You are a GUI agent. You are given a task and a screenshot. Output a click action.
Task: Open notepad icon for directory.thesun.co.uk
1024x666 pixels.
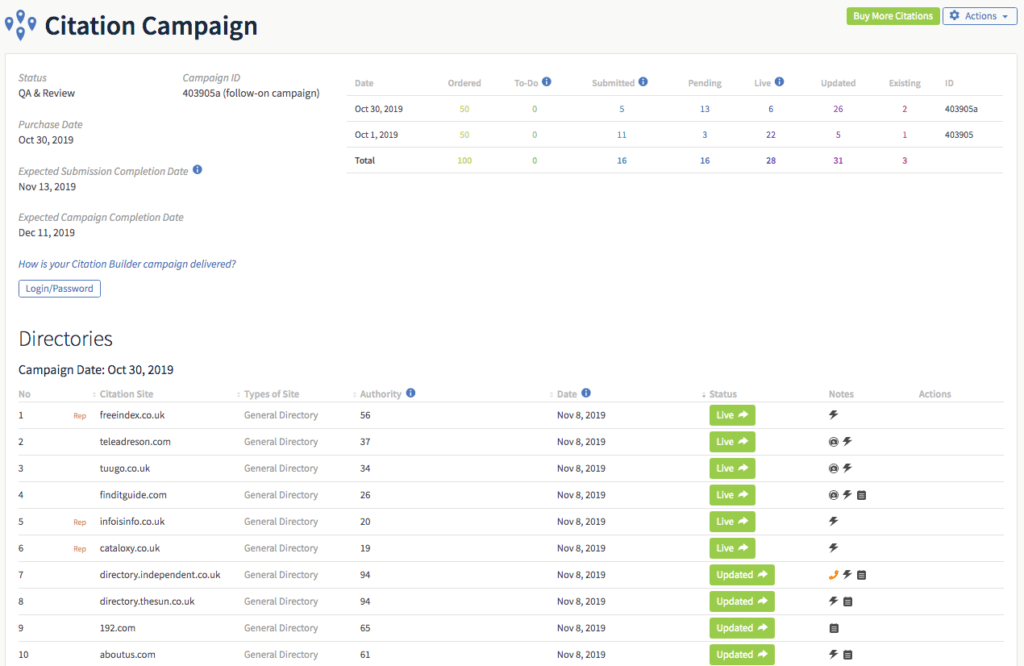tap(848, 602)
